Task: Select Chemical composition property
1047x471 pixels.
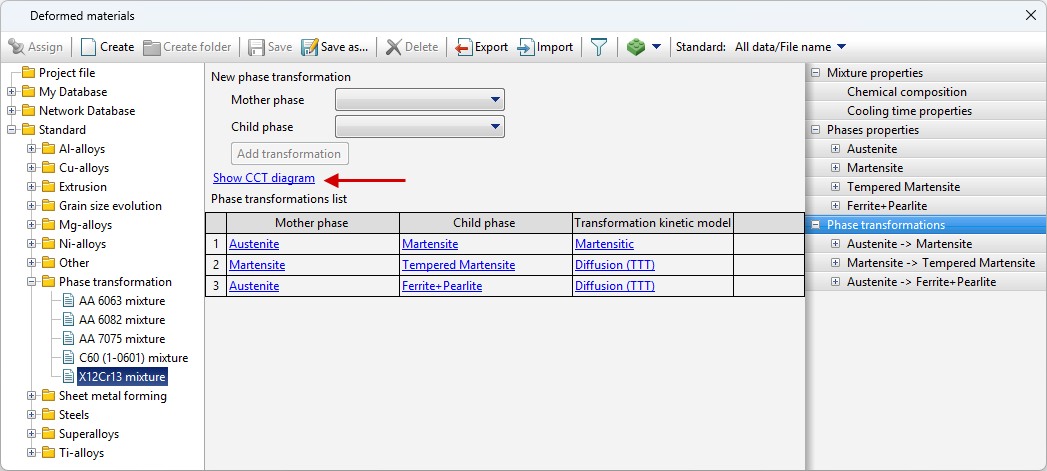Action: (907, 92)
